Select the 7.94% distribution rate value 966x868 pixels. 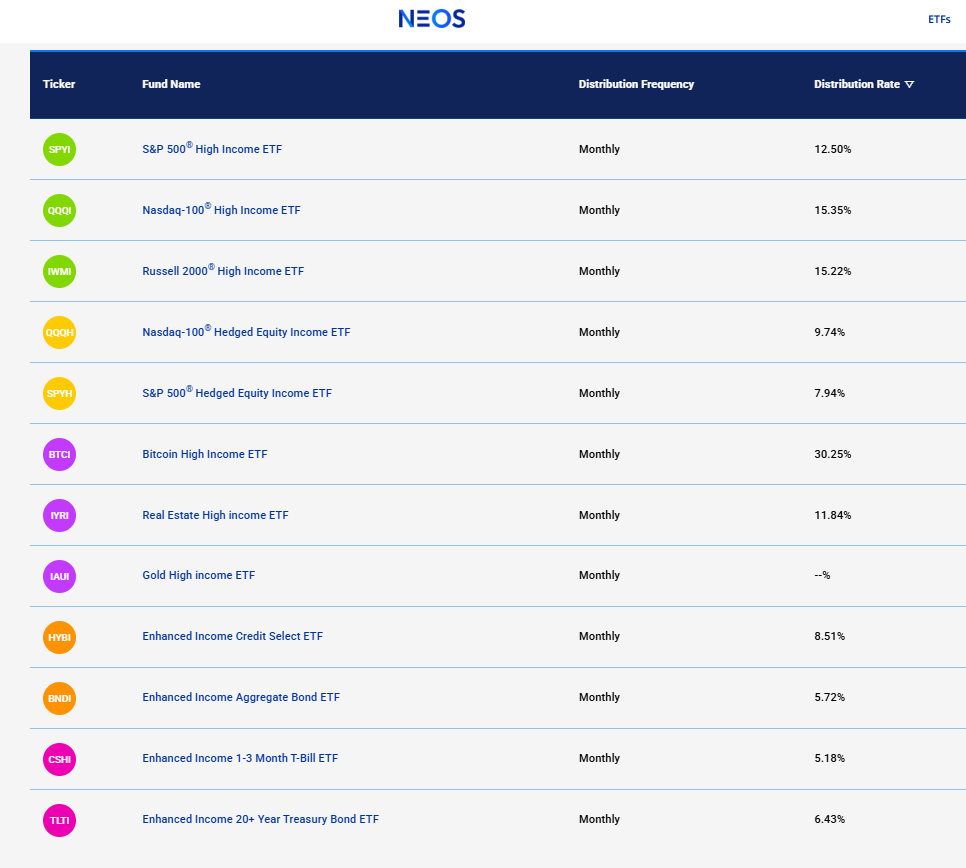coord(829,393)
